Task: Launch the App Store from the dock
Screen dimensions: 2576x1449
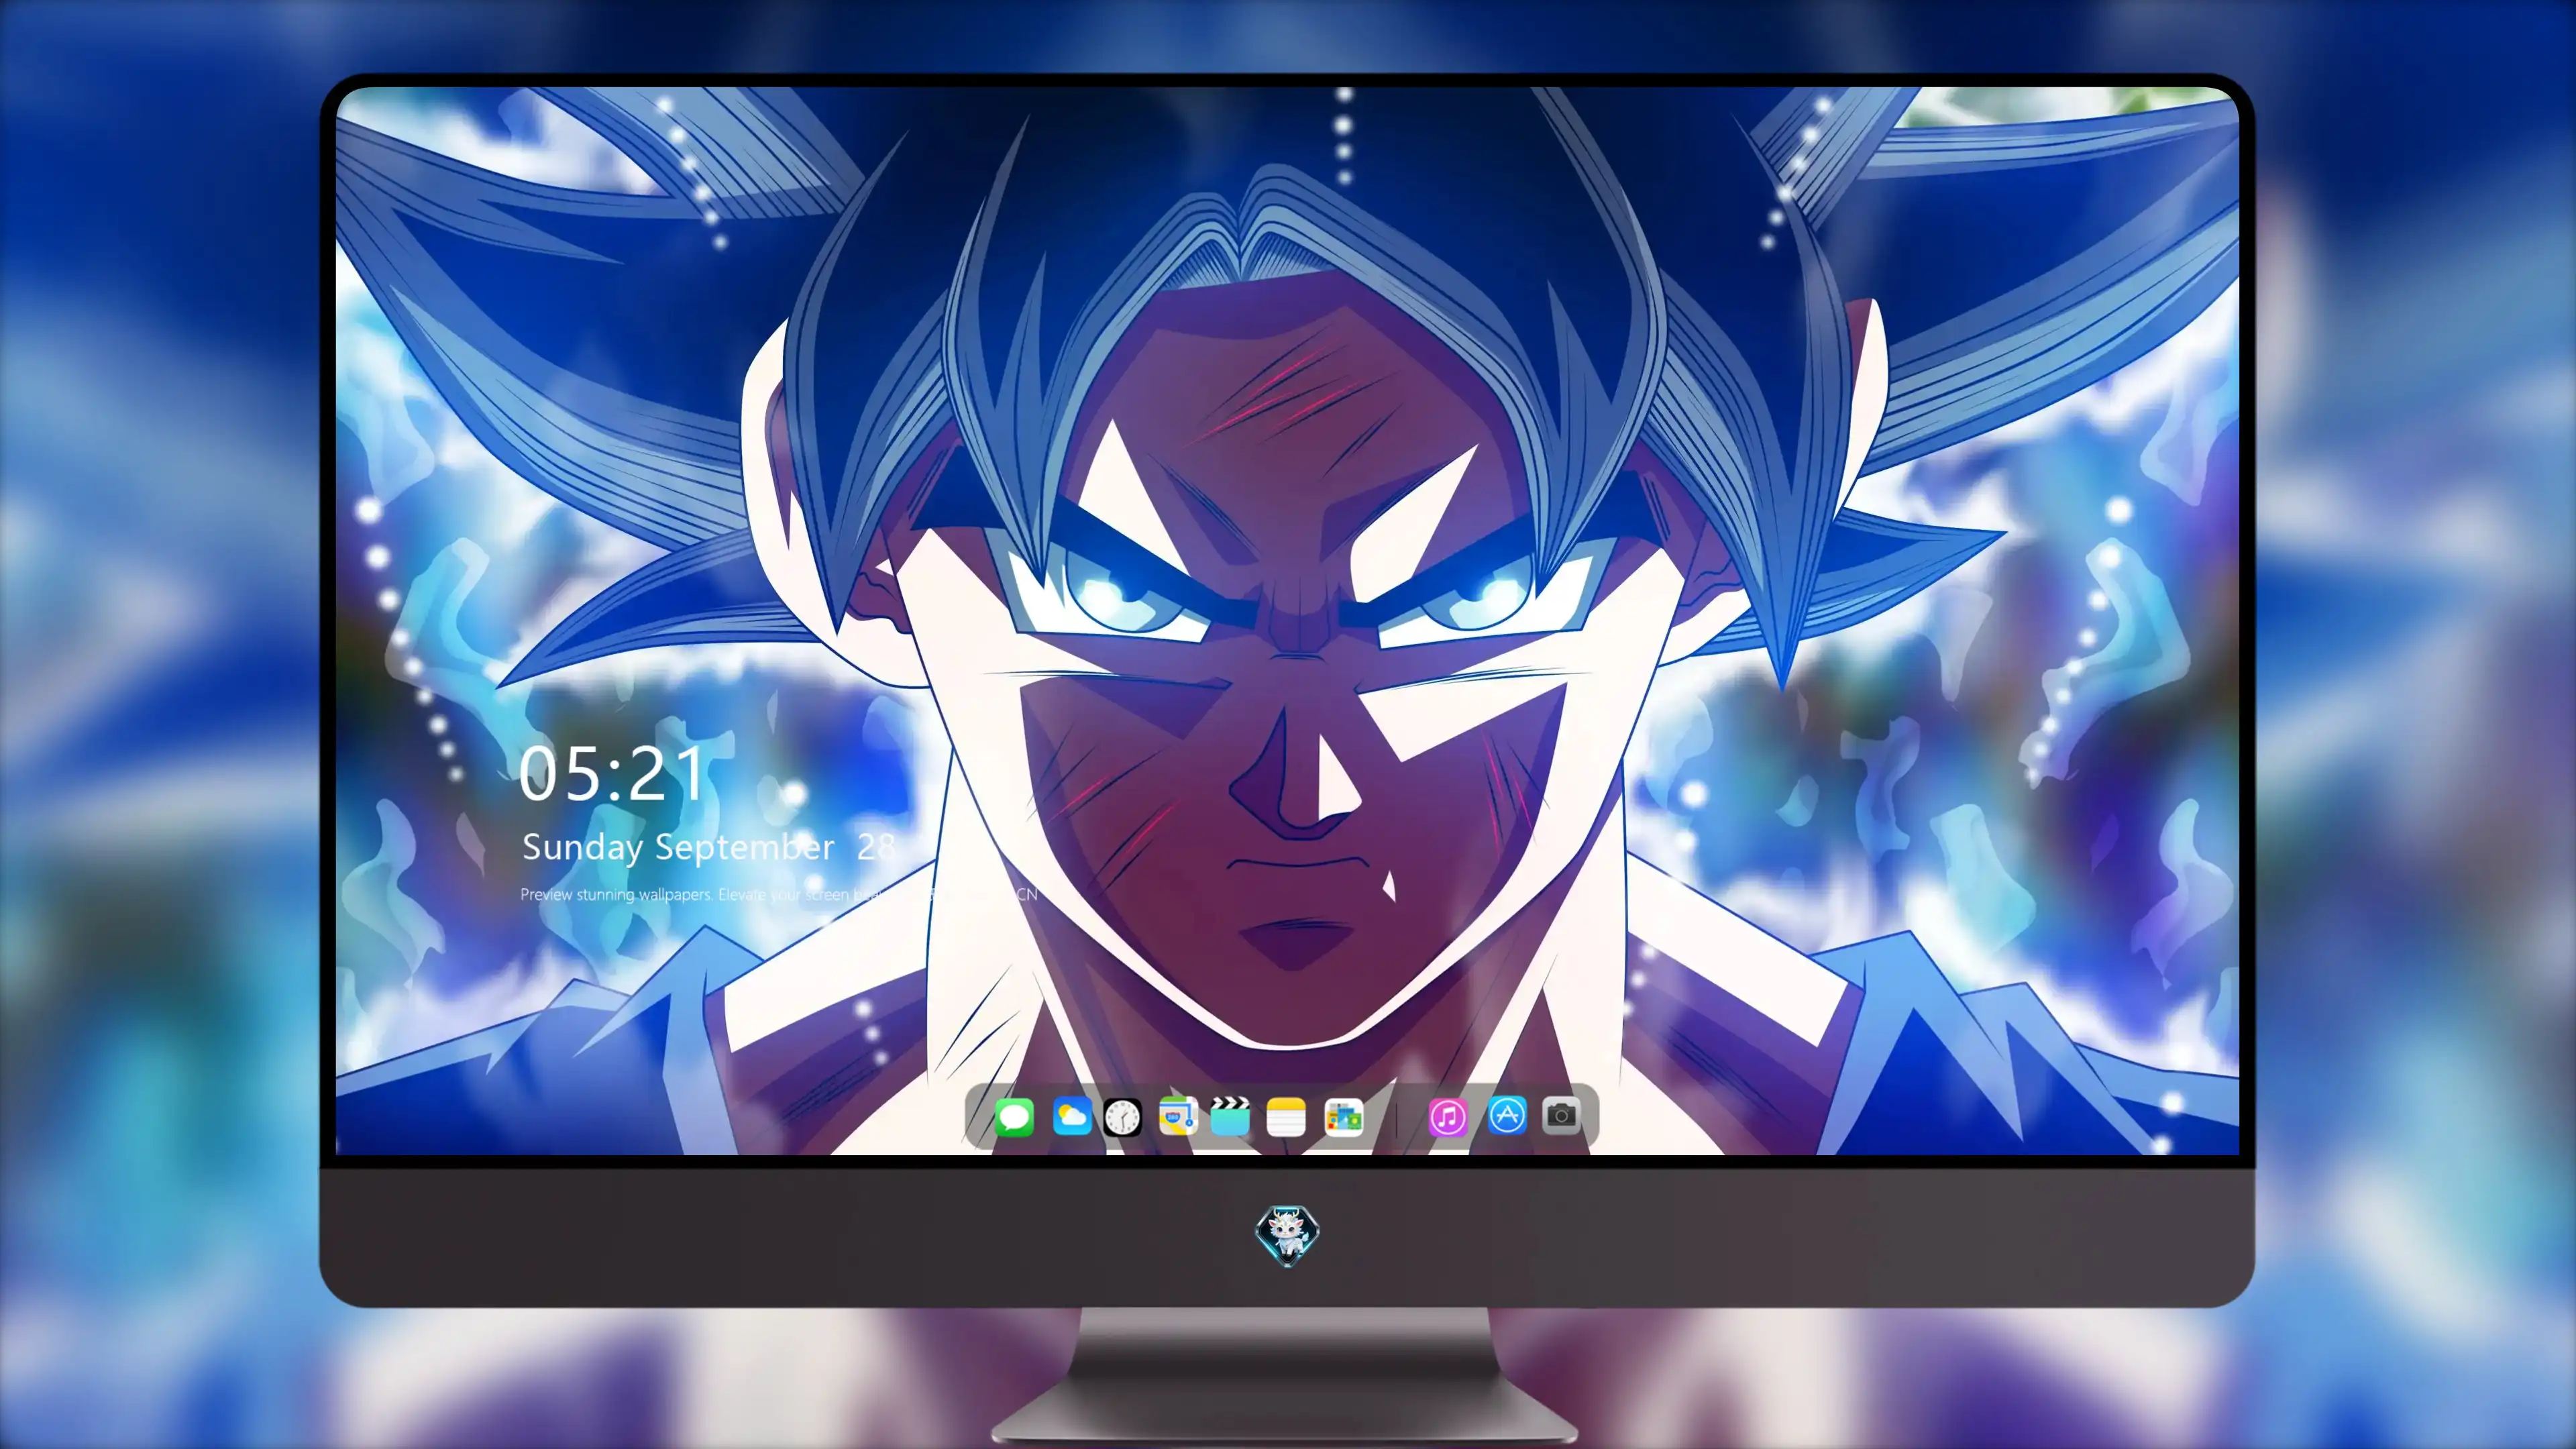Action: (1507, 1115)
